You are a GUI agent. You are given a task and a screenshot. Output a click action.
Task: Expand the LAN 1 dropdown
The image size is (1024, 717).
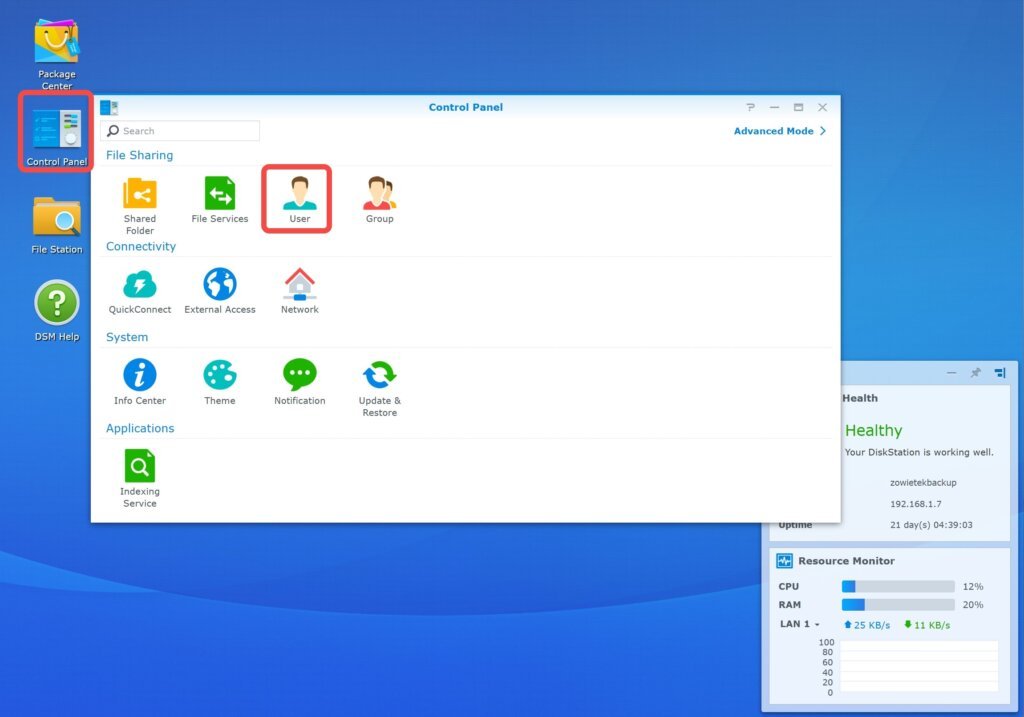[800, 624]
